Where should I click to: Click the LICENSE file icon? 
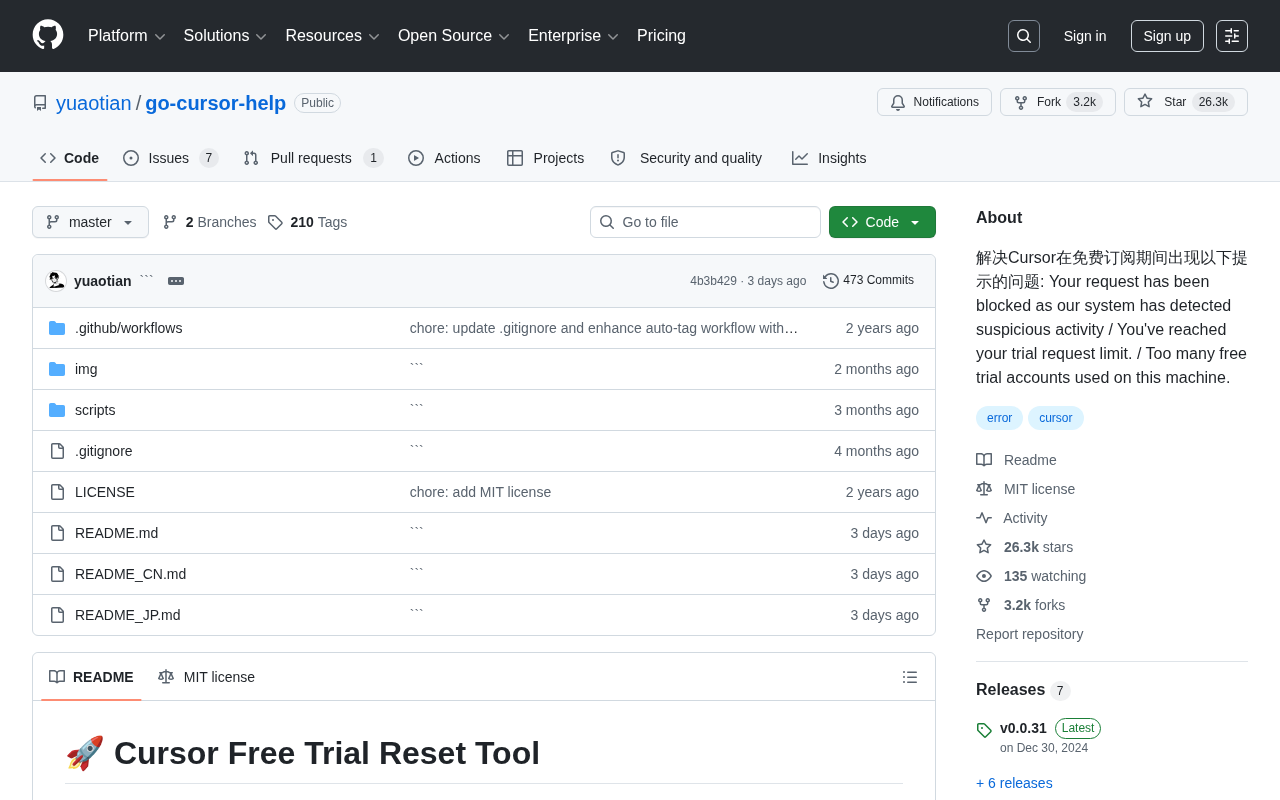click(x=57, y=492)
